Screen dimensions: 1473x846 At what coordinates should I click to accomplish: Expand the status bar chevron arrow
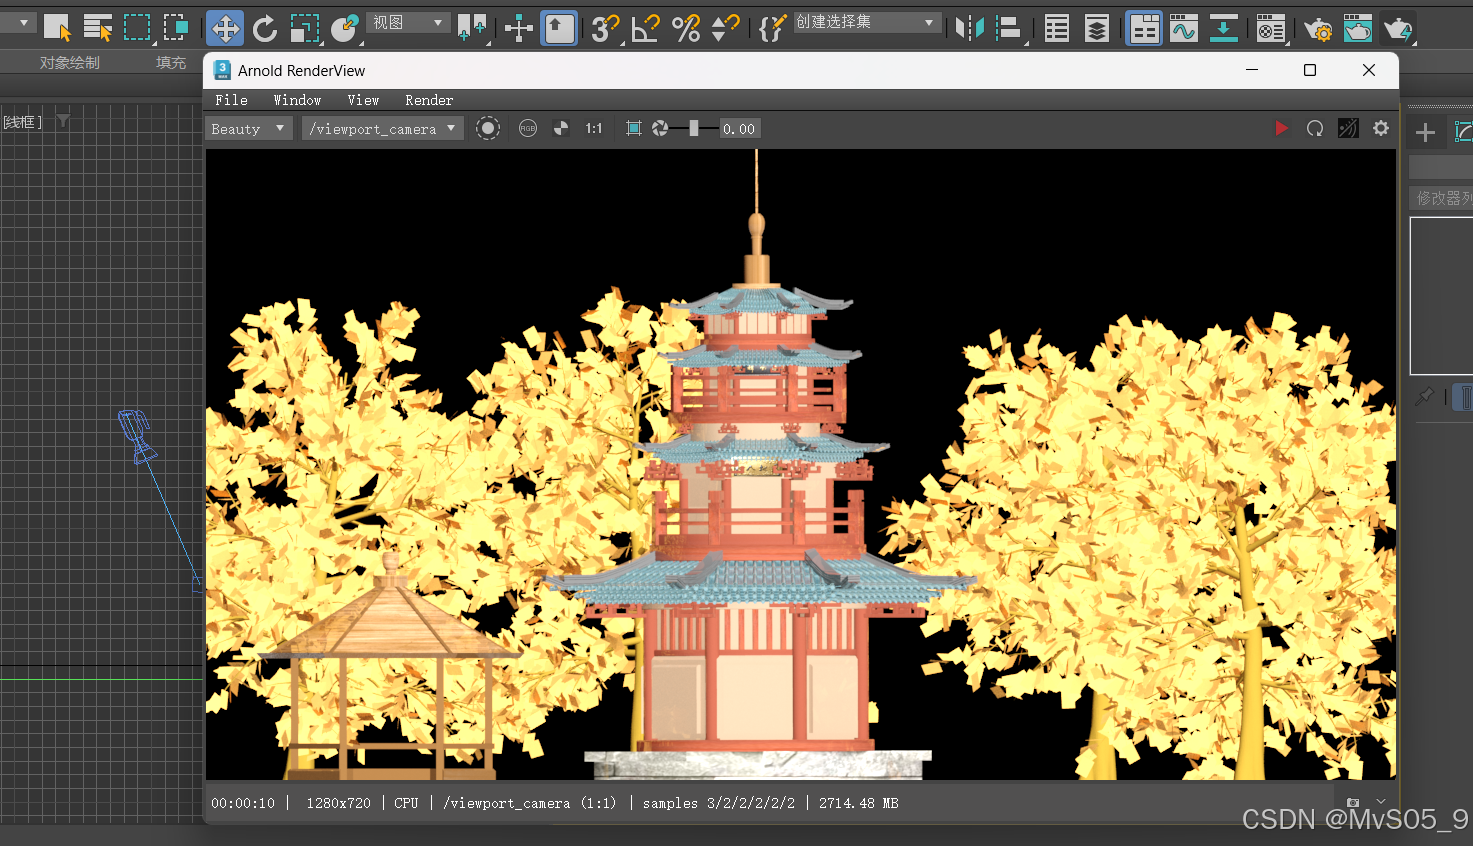tap(1381, 802)
